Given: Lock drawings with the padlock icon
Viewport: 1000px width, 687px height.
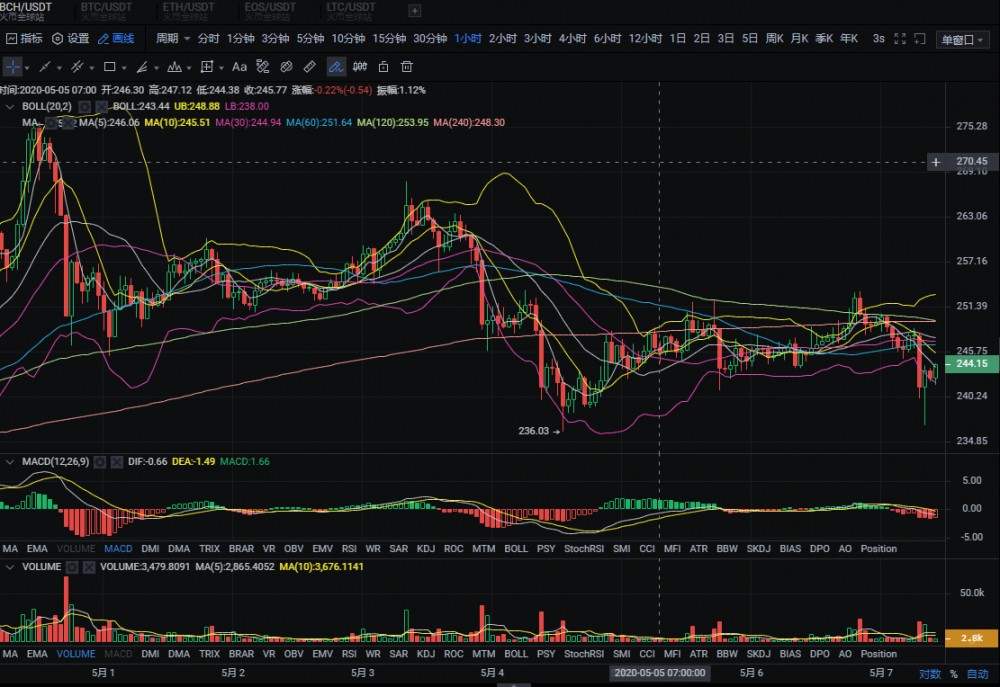Looking at the screenshot, I should click(x=384, y=67).
